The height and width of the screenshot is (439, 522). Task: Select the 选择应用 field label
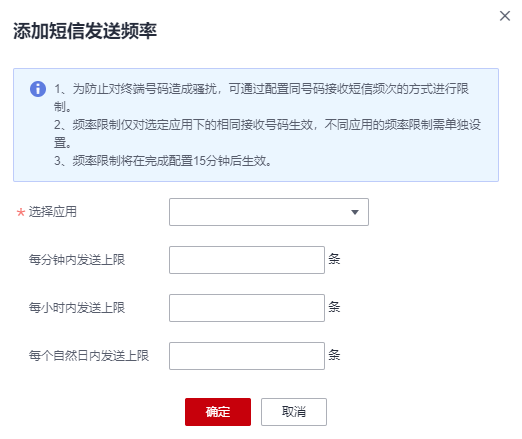(x=53, y=212)
